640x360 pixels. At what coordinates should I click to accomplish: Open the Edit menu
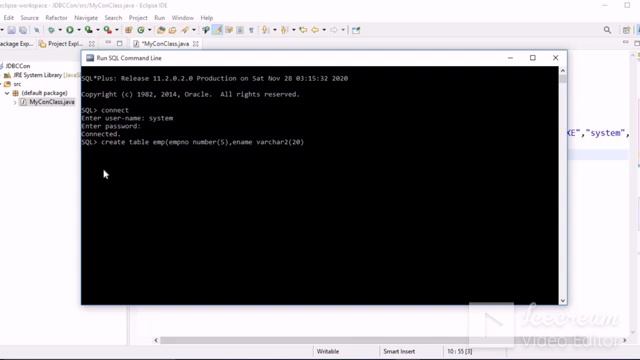pos(9,18)
